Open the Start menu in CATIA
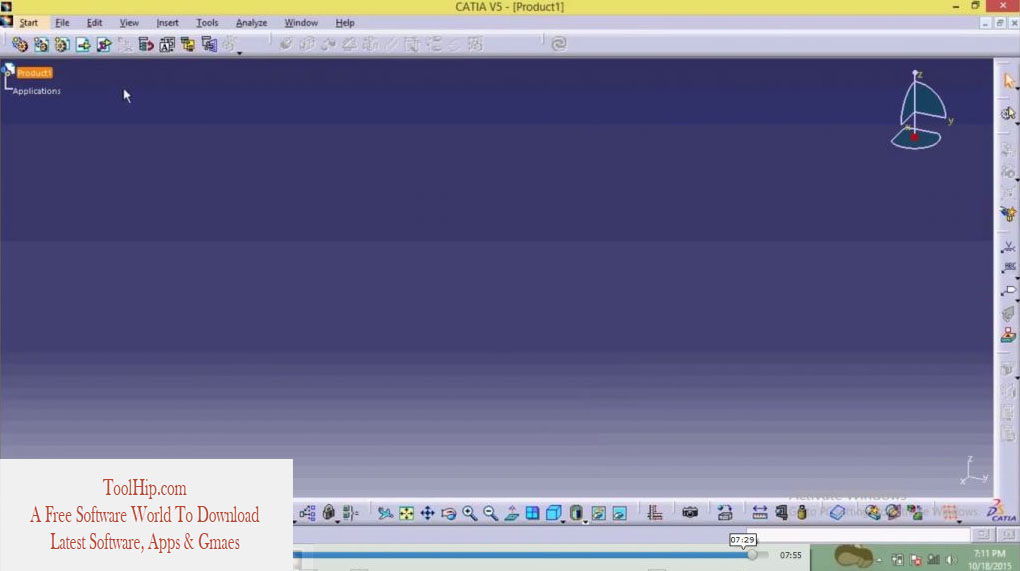 29,23
